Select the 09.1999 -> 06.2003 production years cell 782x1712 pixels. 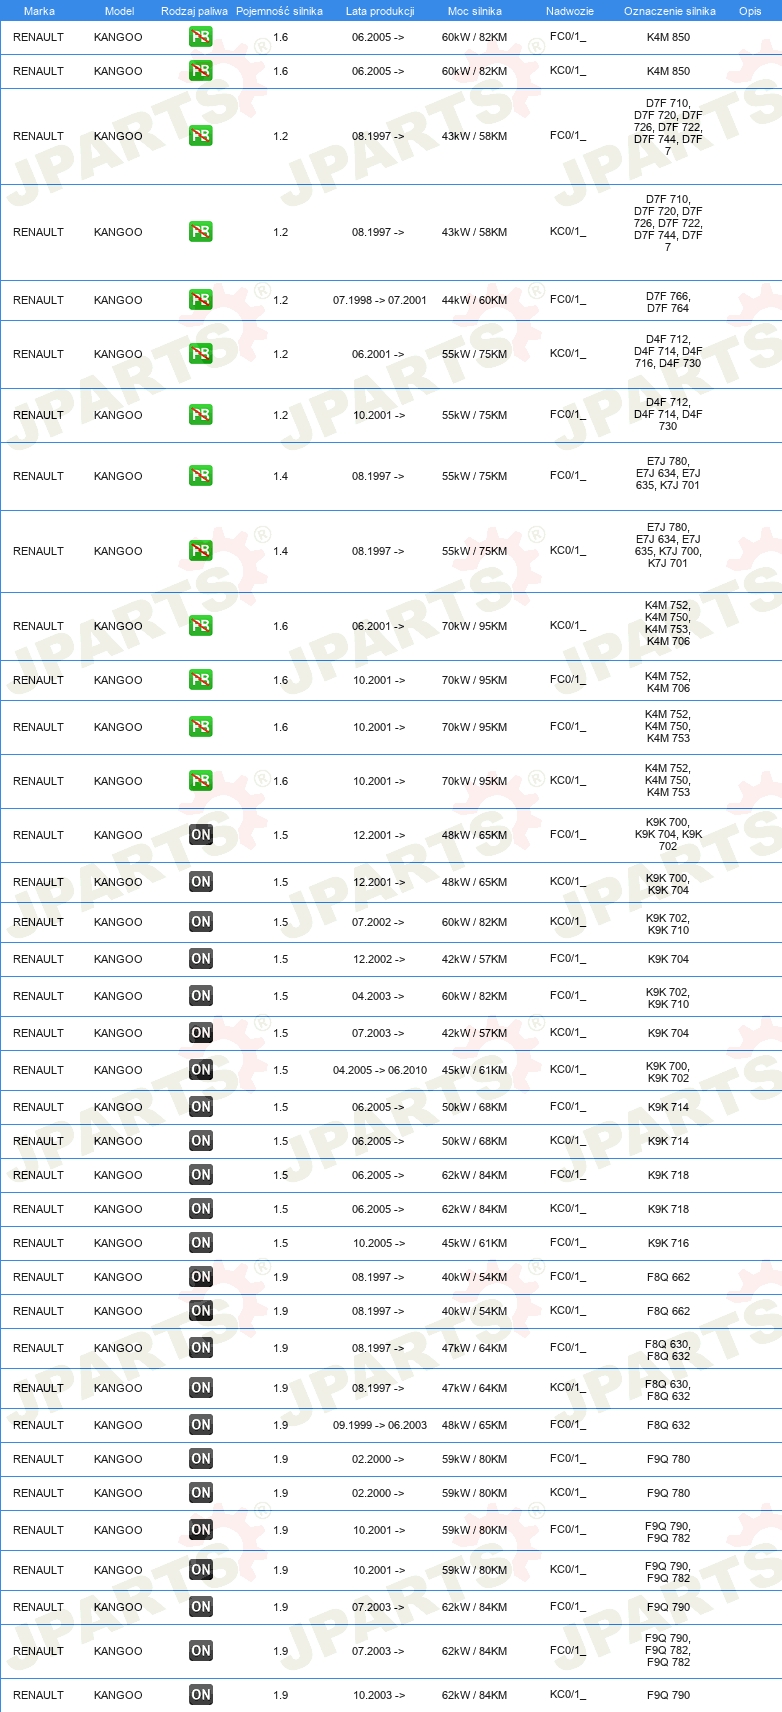[380, 1425]
